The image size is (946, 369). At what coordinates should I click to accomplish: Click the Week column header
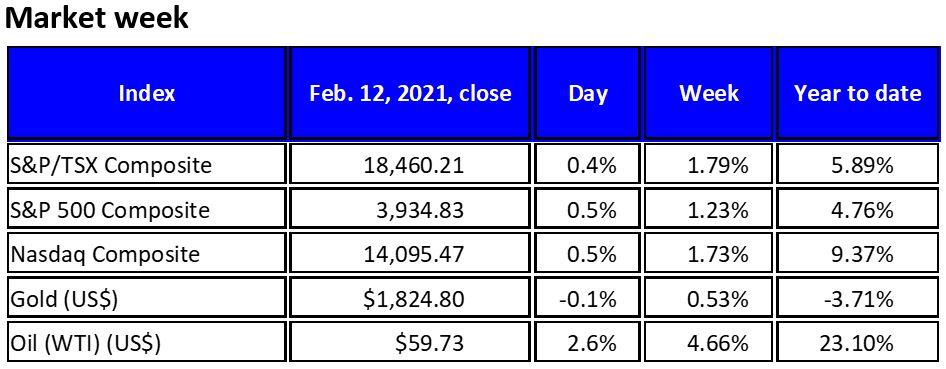pyautogui.click(x=708, y=93)
